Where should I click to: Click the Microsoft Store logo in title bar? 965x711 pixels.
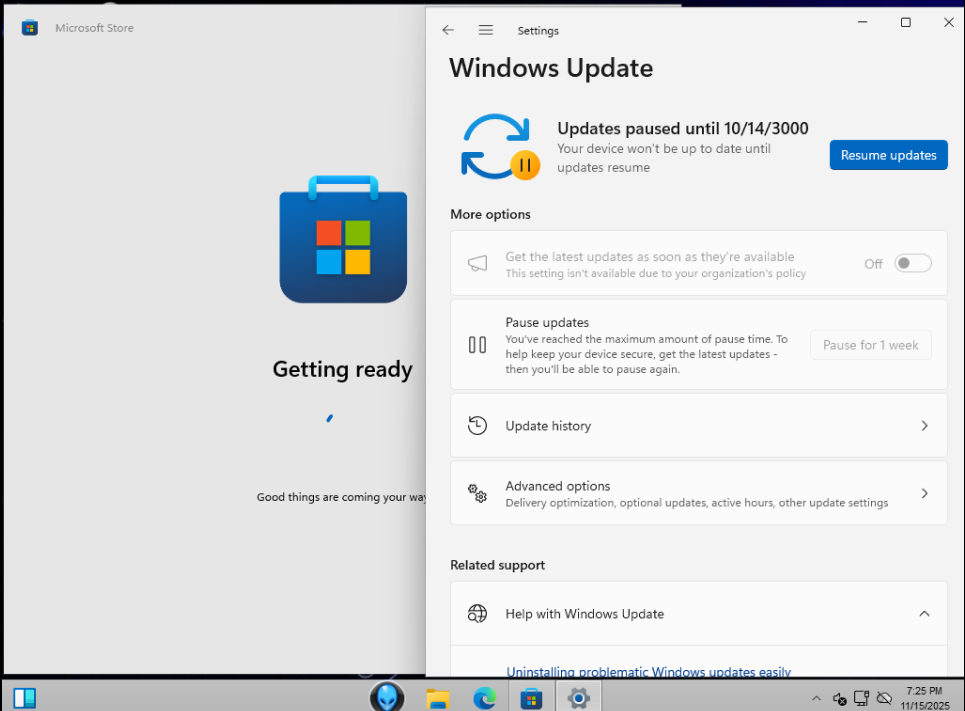[30, 28]
